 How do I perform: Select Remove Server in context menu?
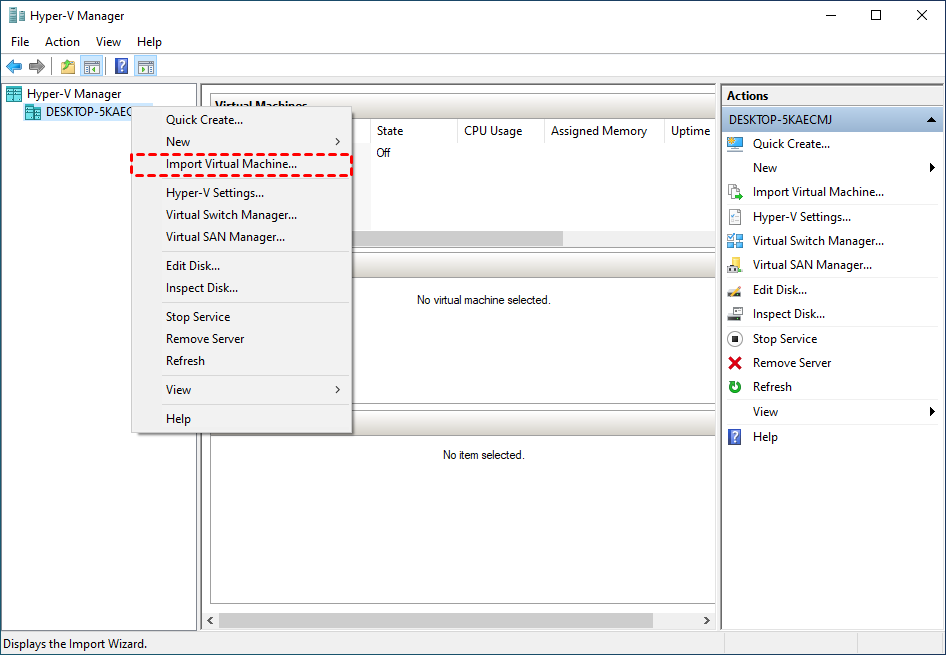241,339
